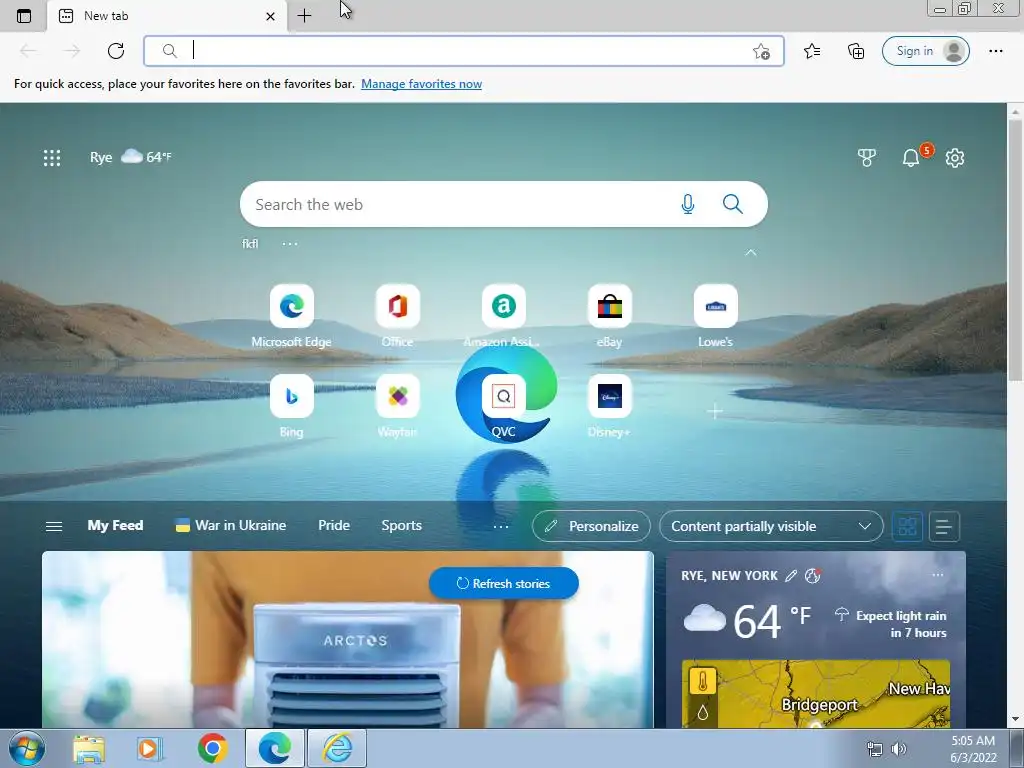Viewport: 1024px width, 768px height.
Task: Click the Refresh stories button
Action: pos(504,583)
